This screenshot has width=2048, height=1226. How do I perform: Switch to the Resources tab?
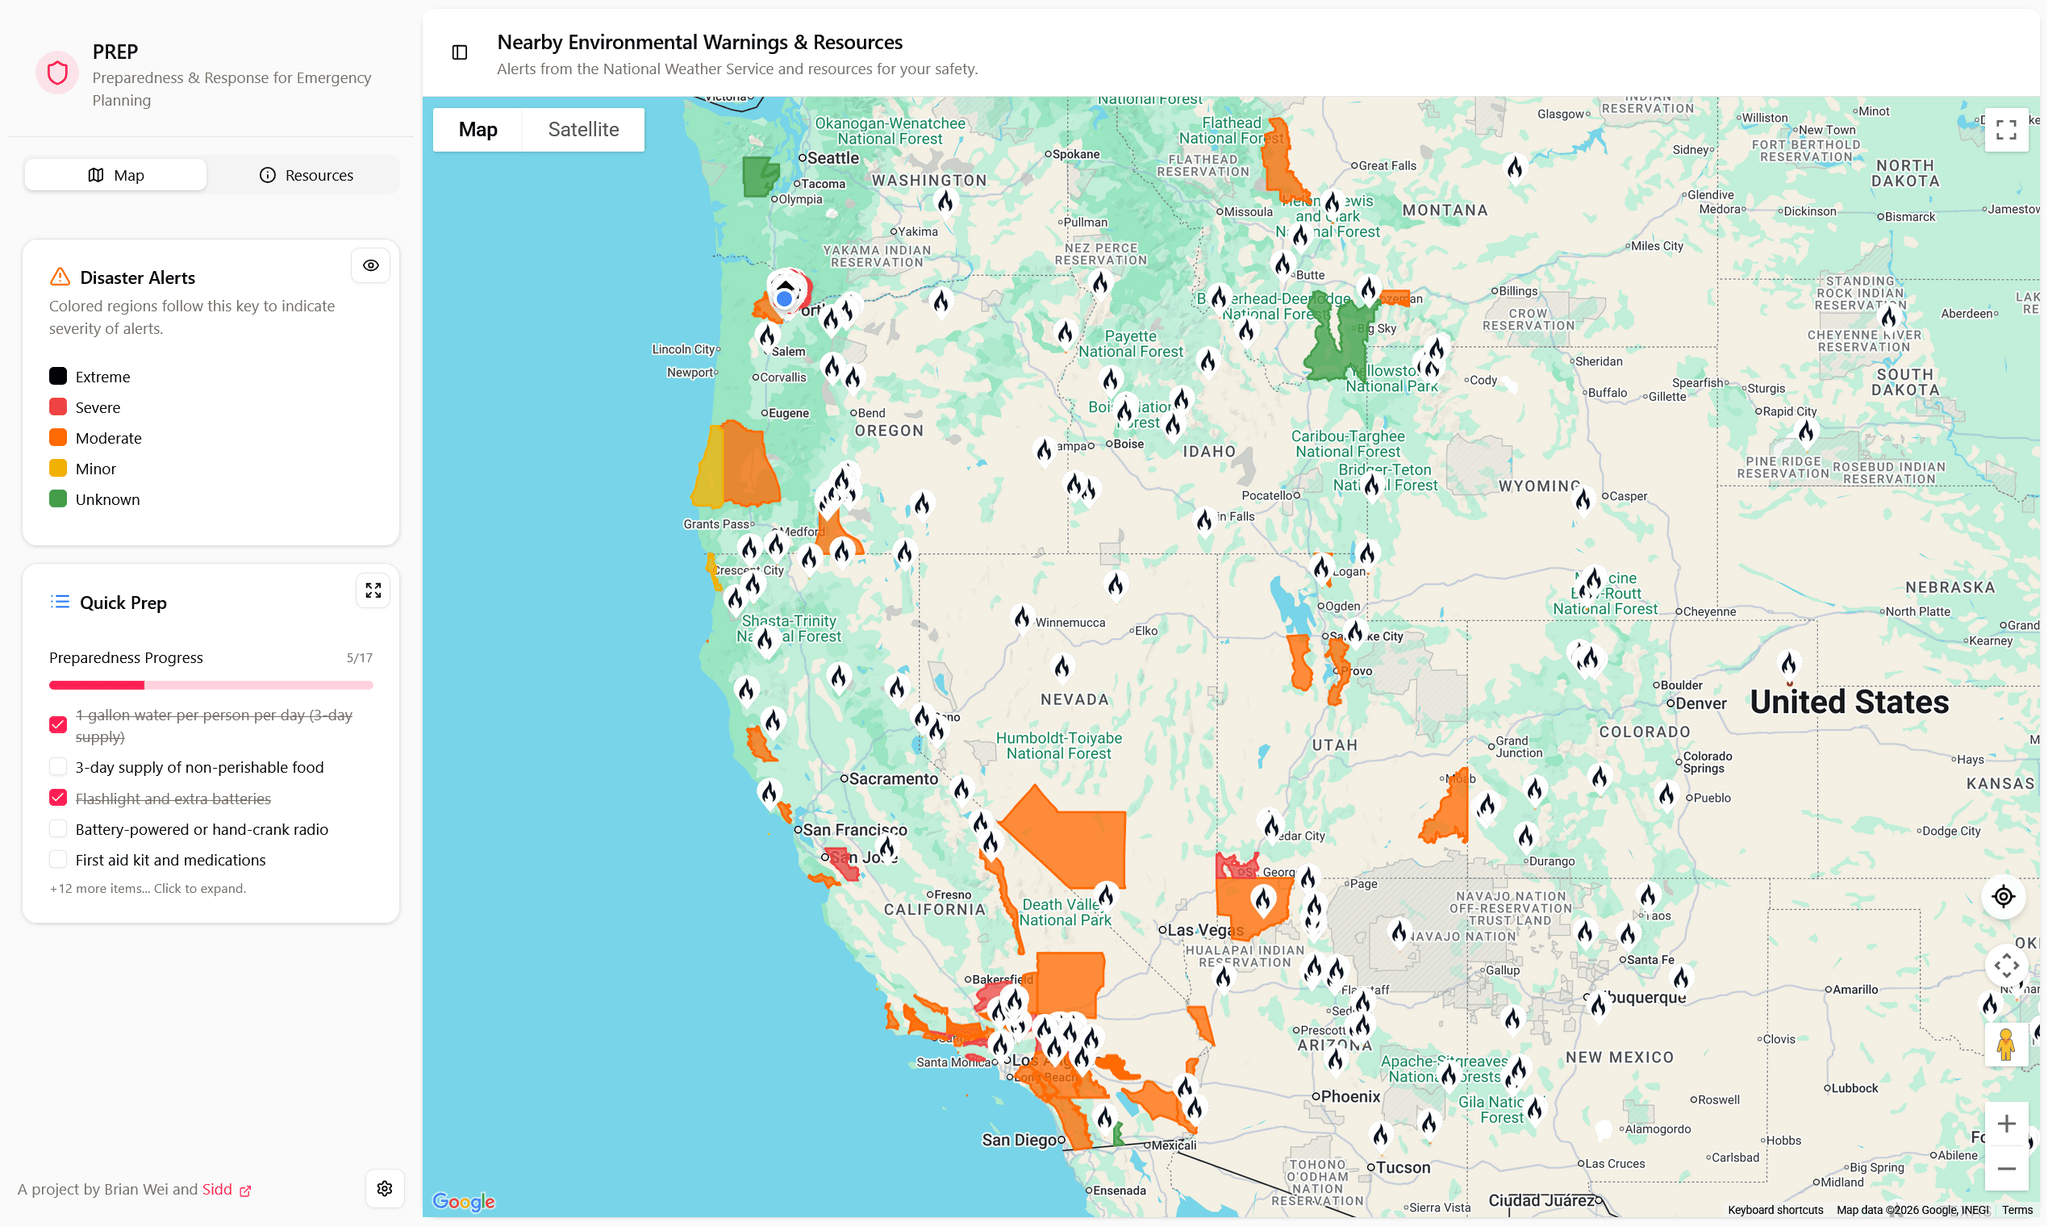306,176
